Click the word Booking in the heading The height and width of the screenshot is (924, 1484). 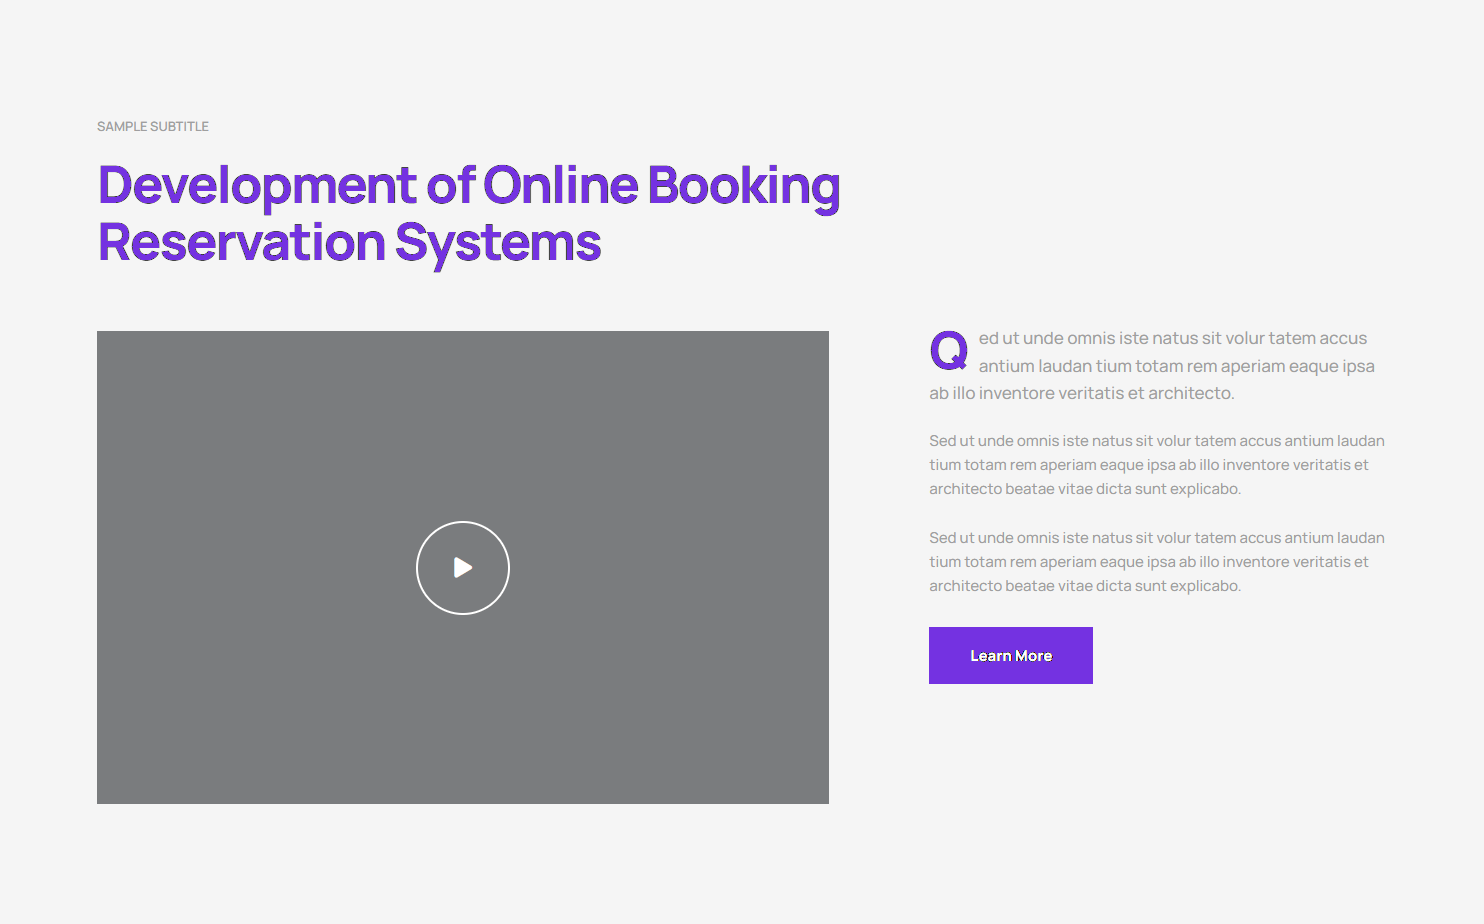click(x=743, y=186)
